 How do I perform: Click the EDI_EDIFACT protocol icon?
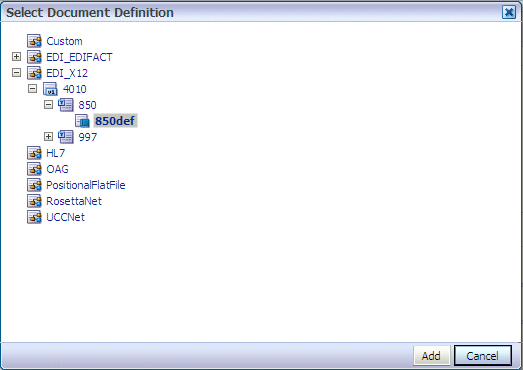point(34,57)
